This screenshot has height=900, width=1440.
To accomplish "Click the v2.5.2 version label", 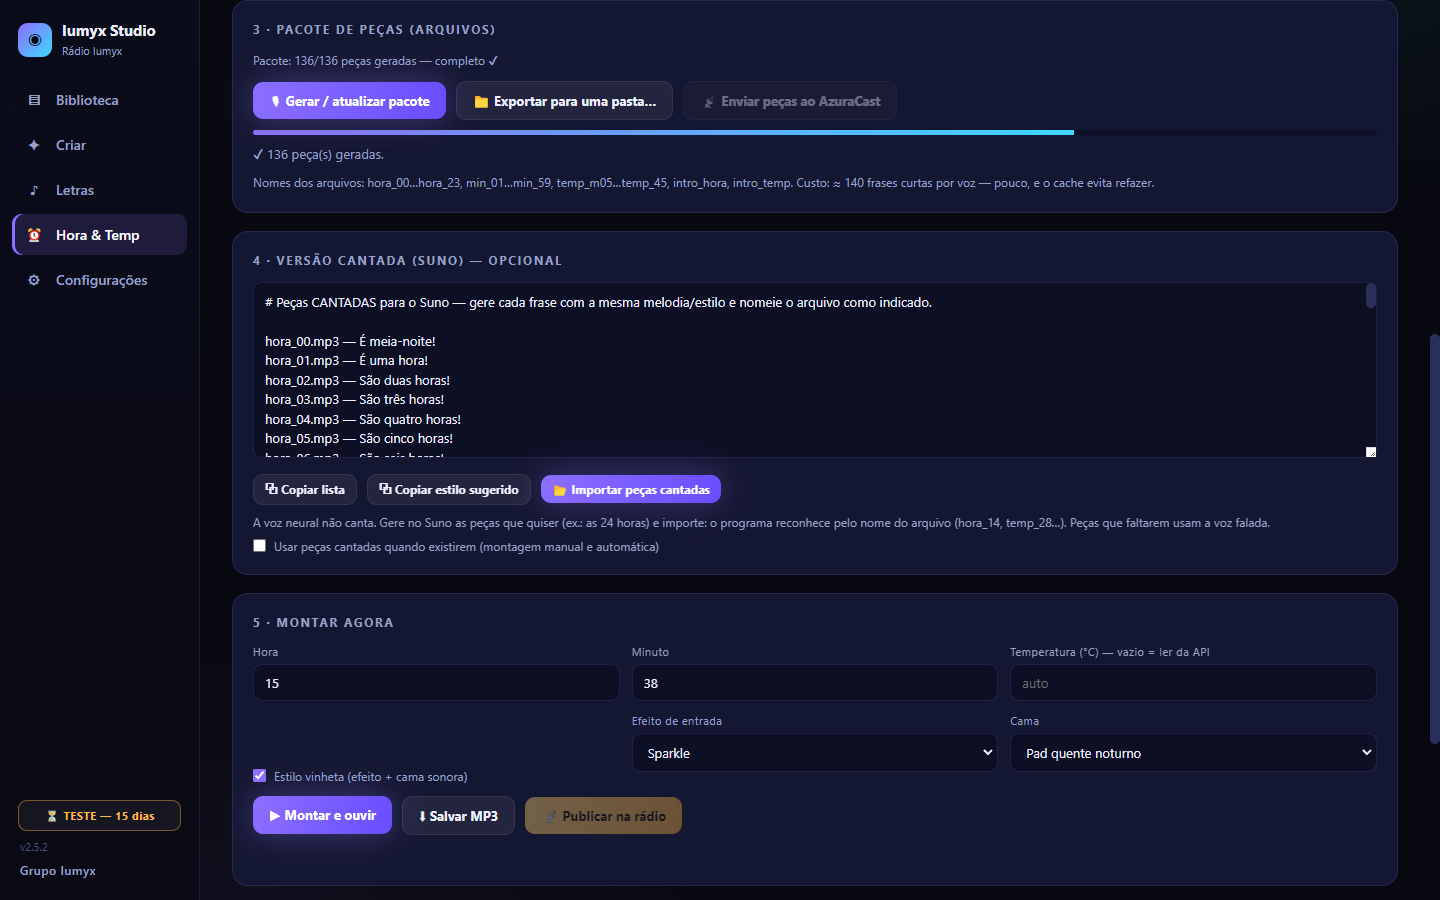I will click(x=34, y=847).
